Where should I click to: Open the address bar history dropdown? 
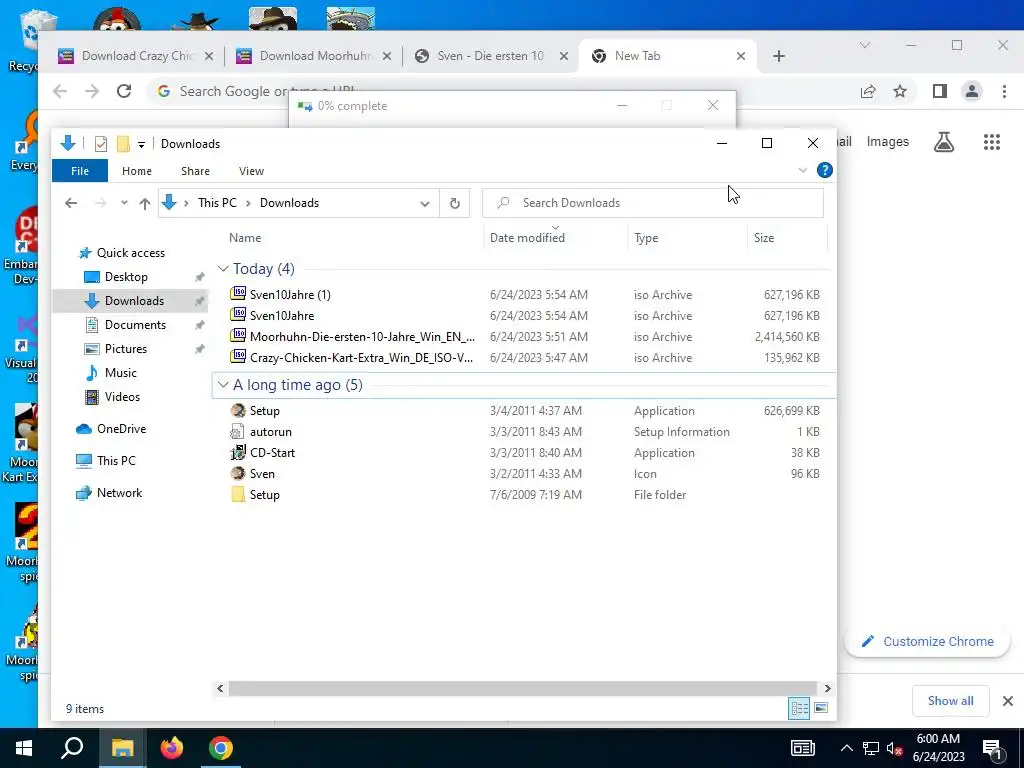tap(424, 203)
